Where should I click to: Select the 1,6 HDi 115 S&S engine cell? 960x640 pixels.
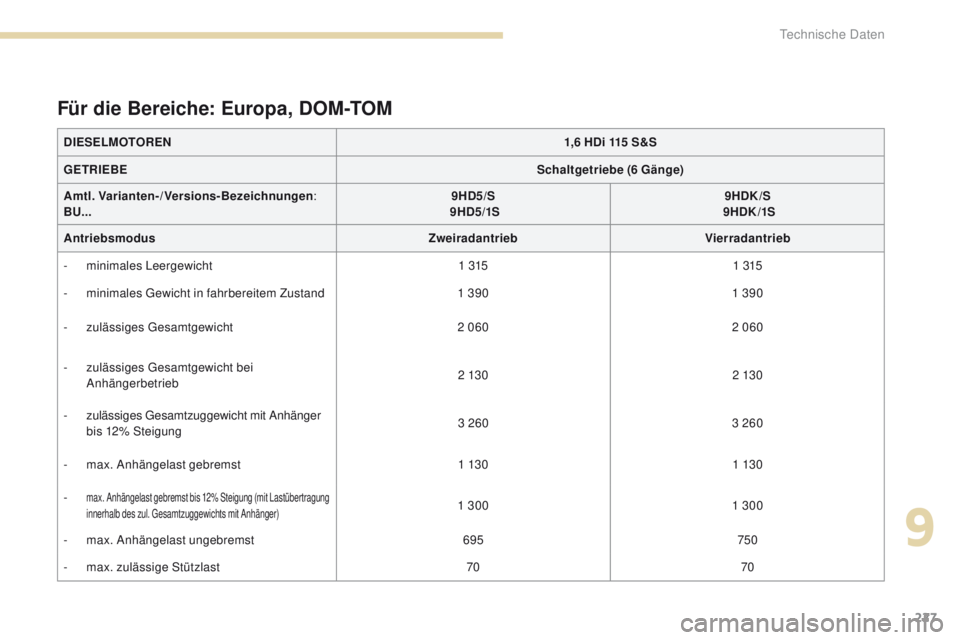point(610,143)
